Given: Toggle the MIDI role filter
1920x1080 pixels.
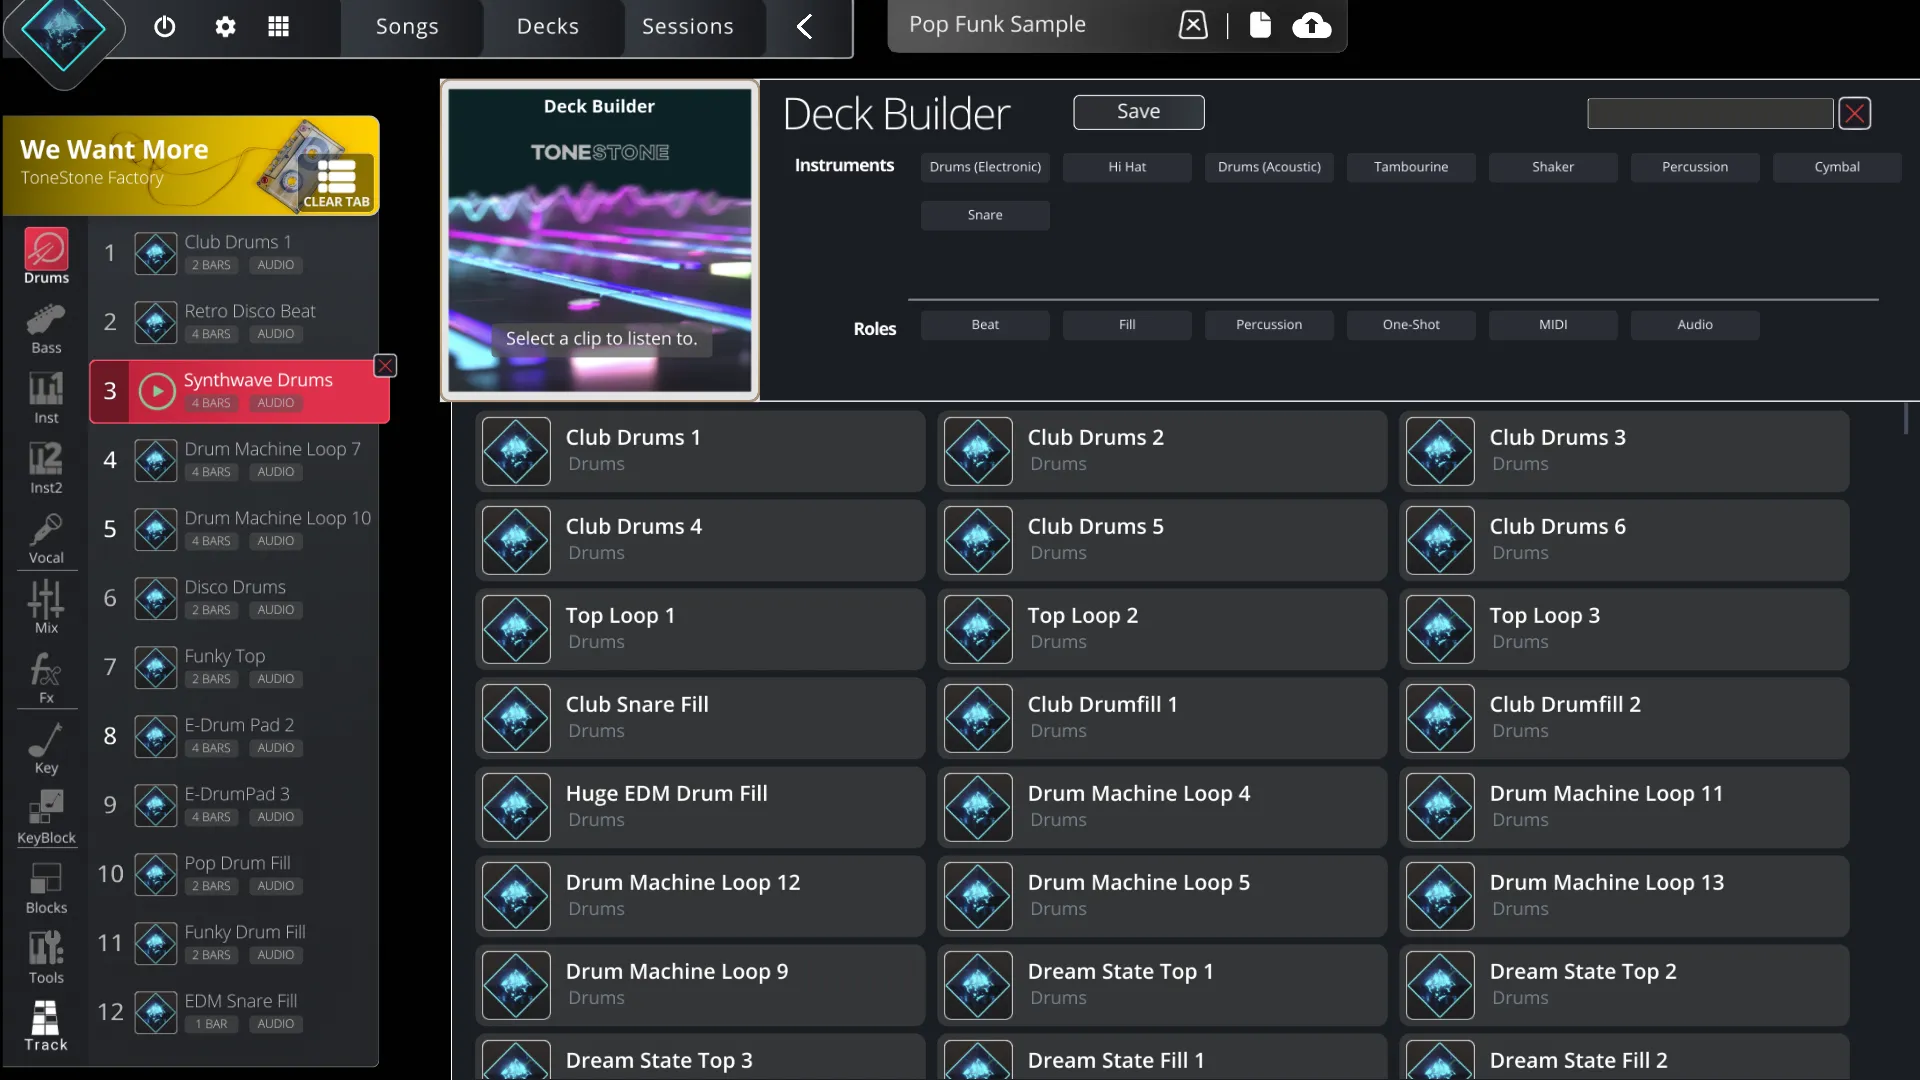Looking at the screenshot, I should 1553,325.
